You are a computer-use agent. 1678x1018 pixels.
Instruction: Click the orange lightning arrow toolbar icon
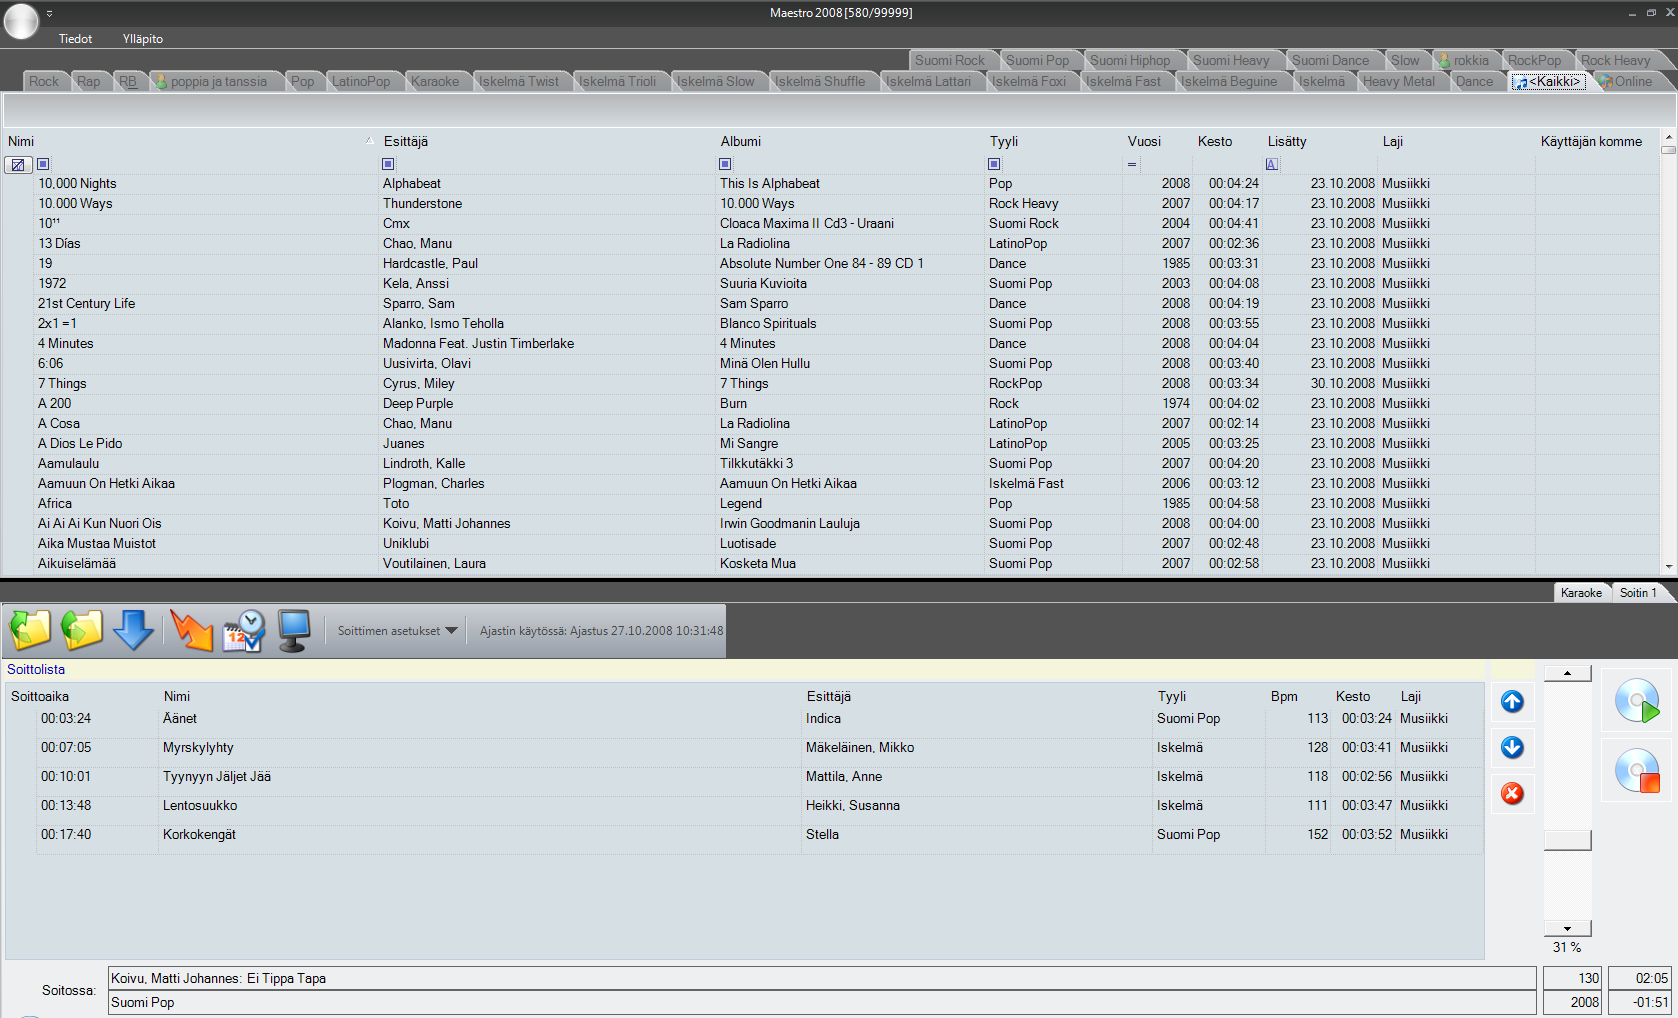(x=191, y=631)
